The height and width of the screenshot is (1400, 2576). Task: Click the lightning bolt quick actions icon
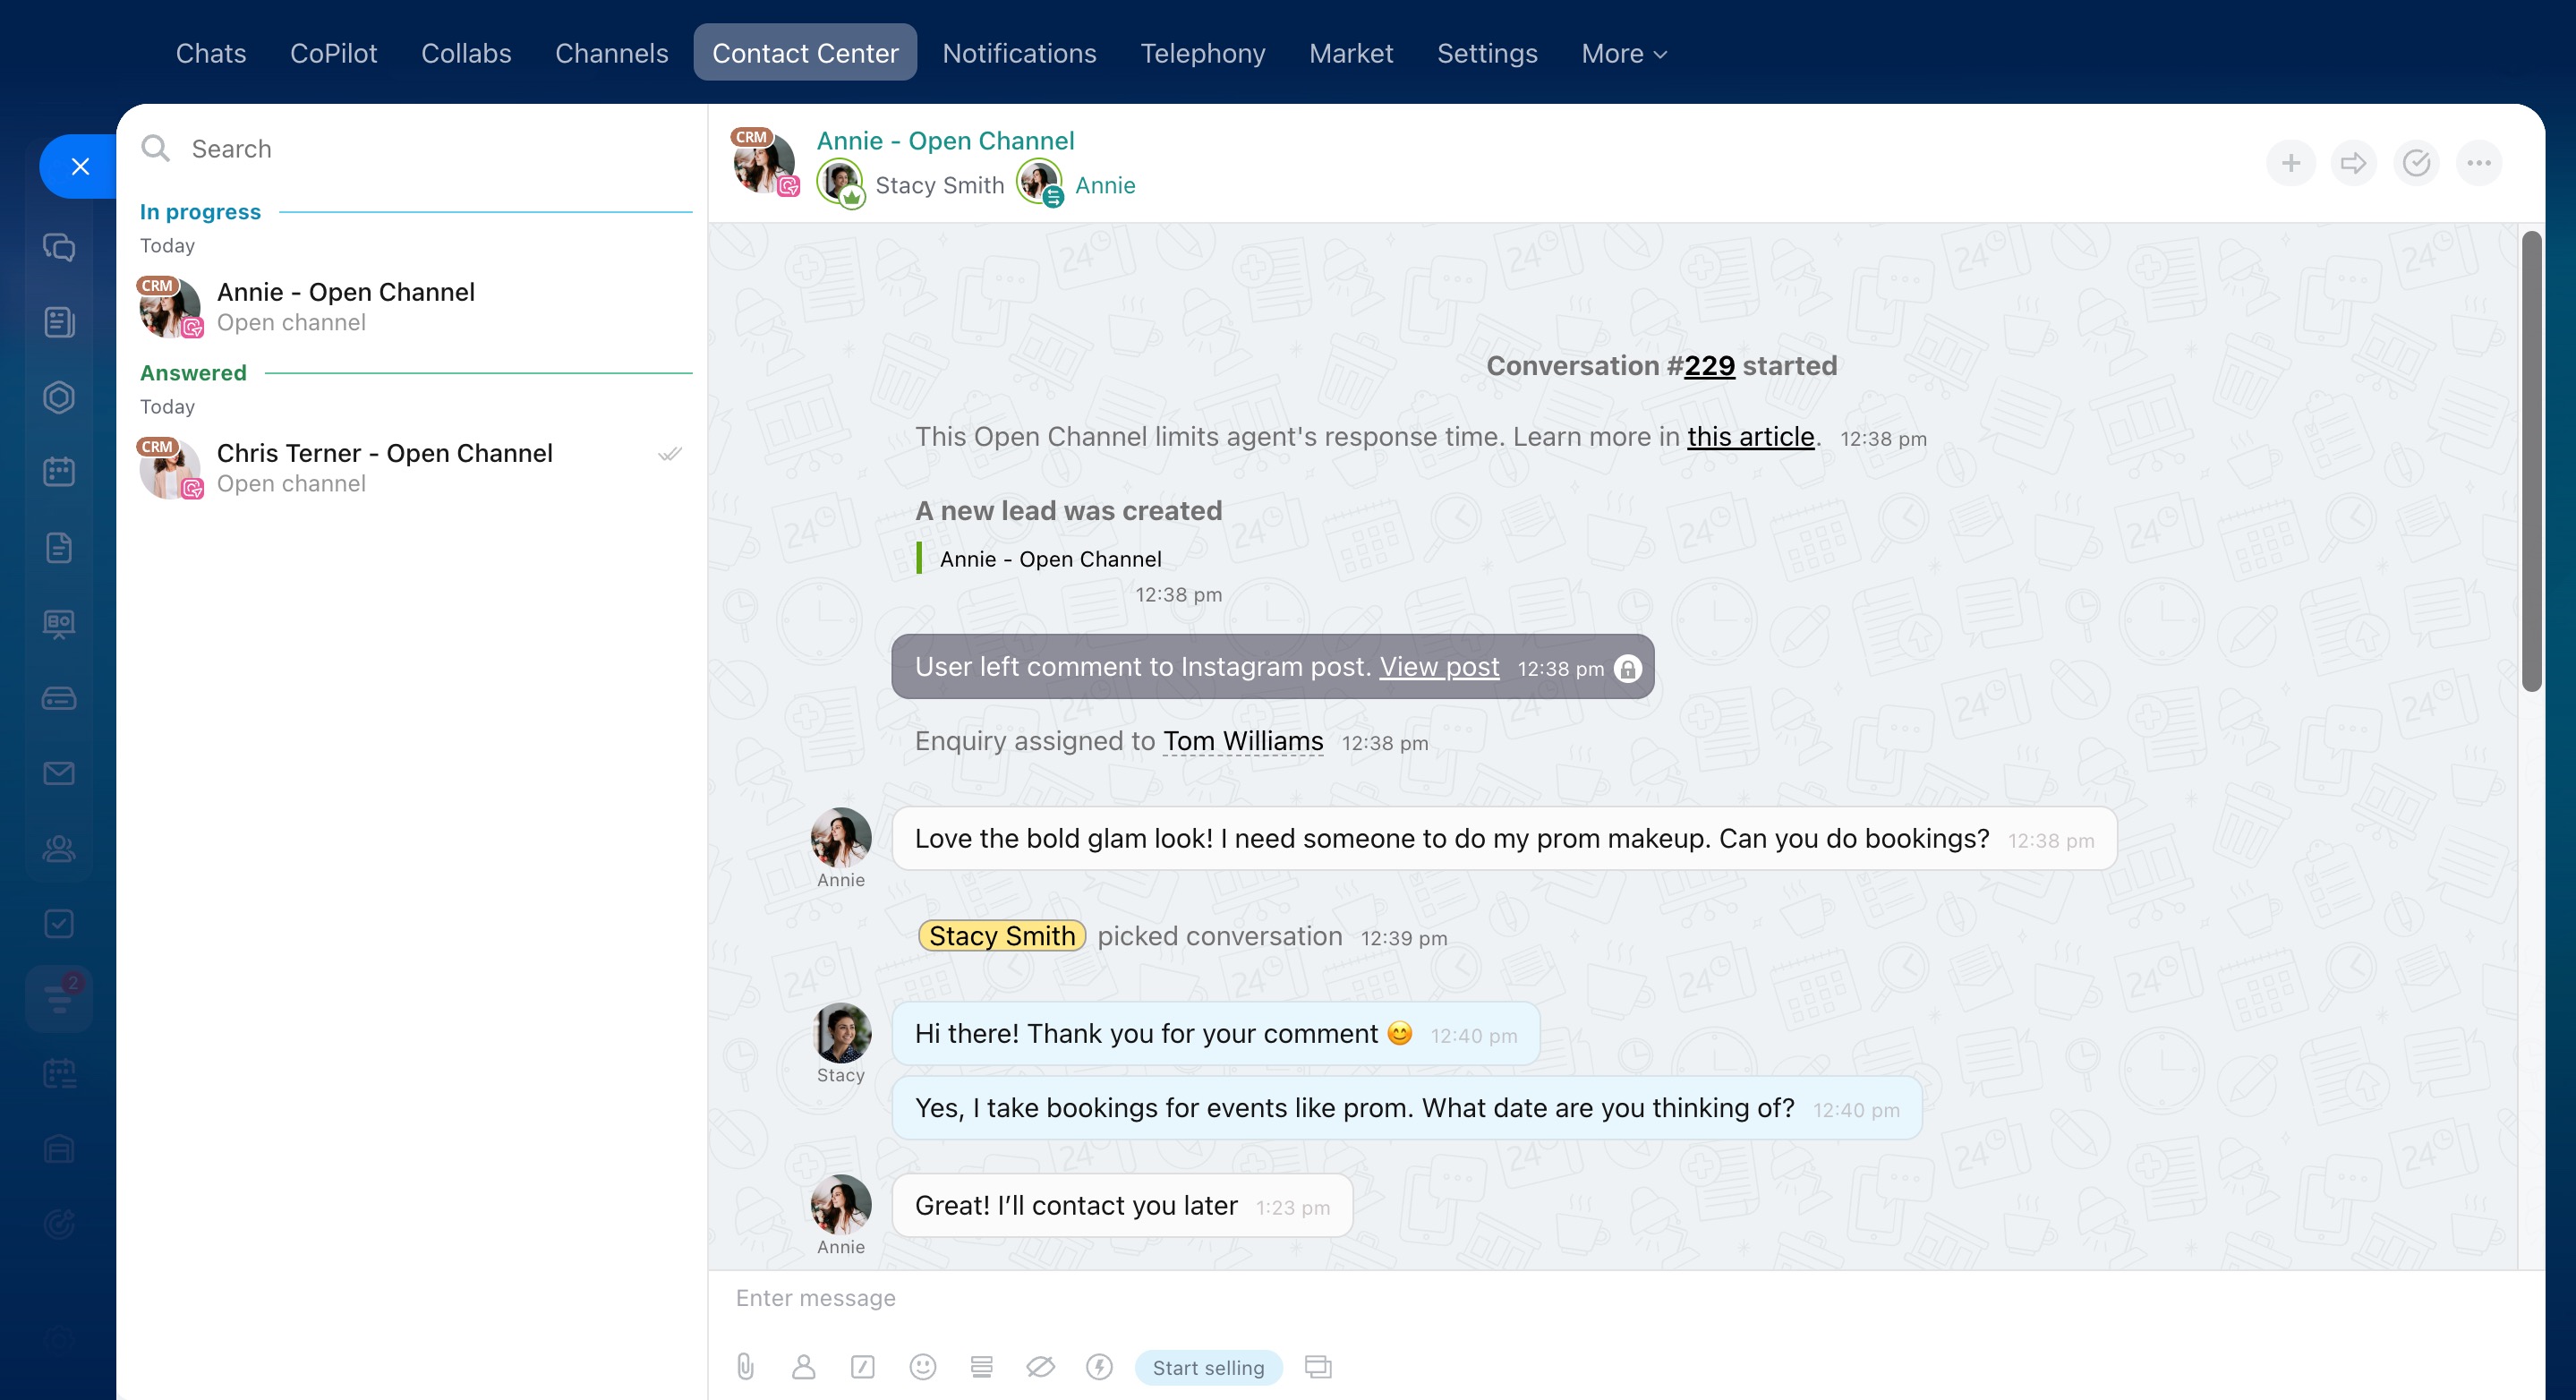pos(1099,1367)
